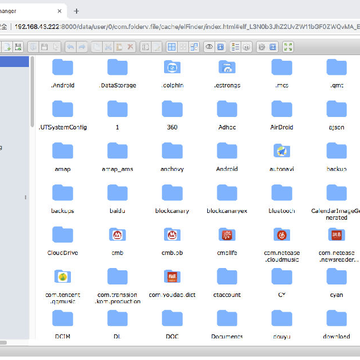360x360 pixels.
Task: Click the open folder toolbar icon
Action: tap(33, 47)
